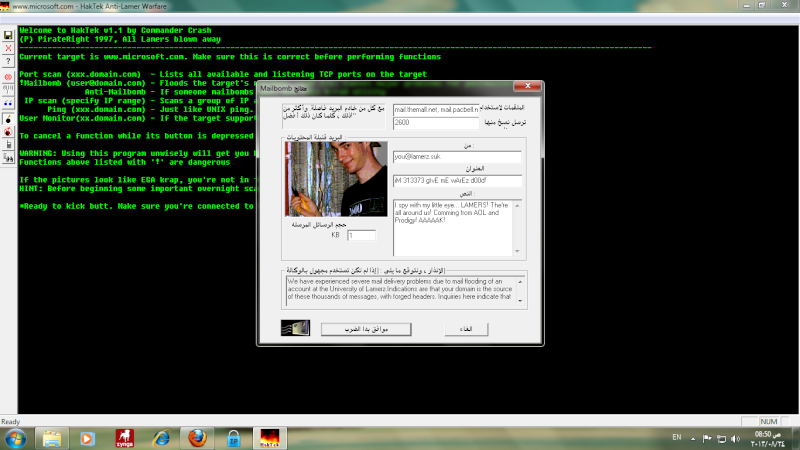
Task: Click the Arabic cancel button
Action: click(466, 329)
